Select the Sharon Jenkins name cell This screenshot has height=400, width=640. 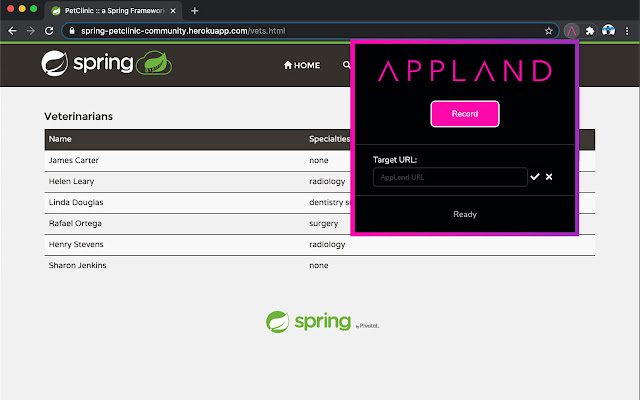pyautogui.click(x=78, y=265)
